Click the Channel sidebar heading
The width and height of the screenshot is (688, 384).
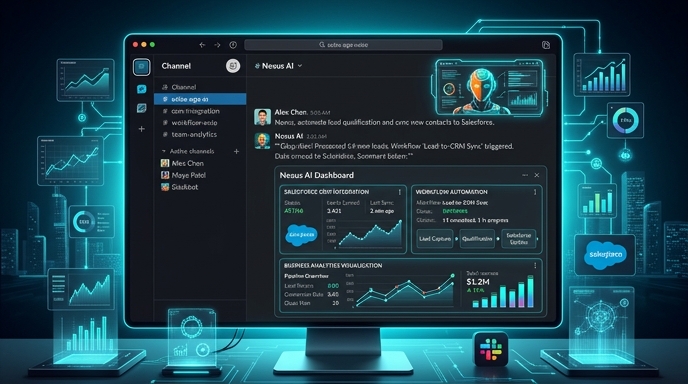176,66
